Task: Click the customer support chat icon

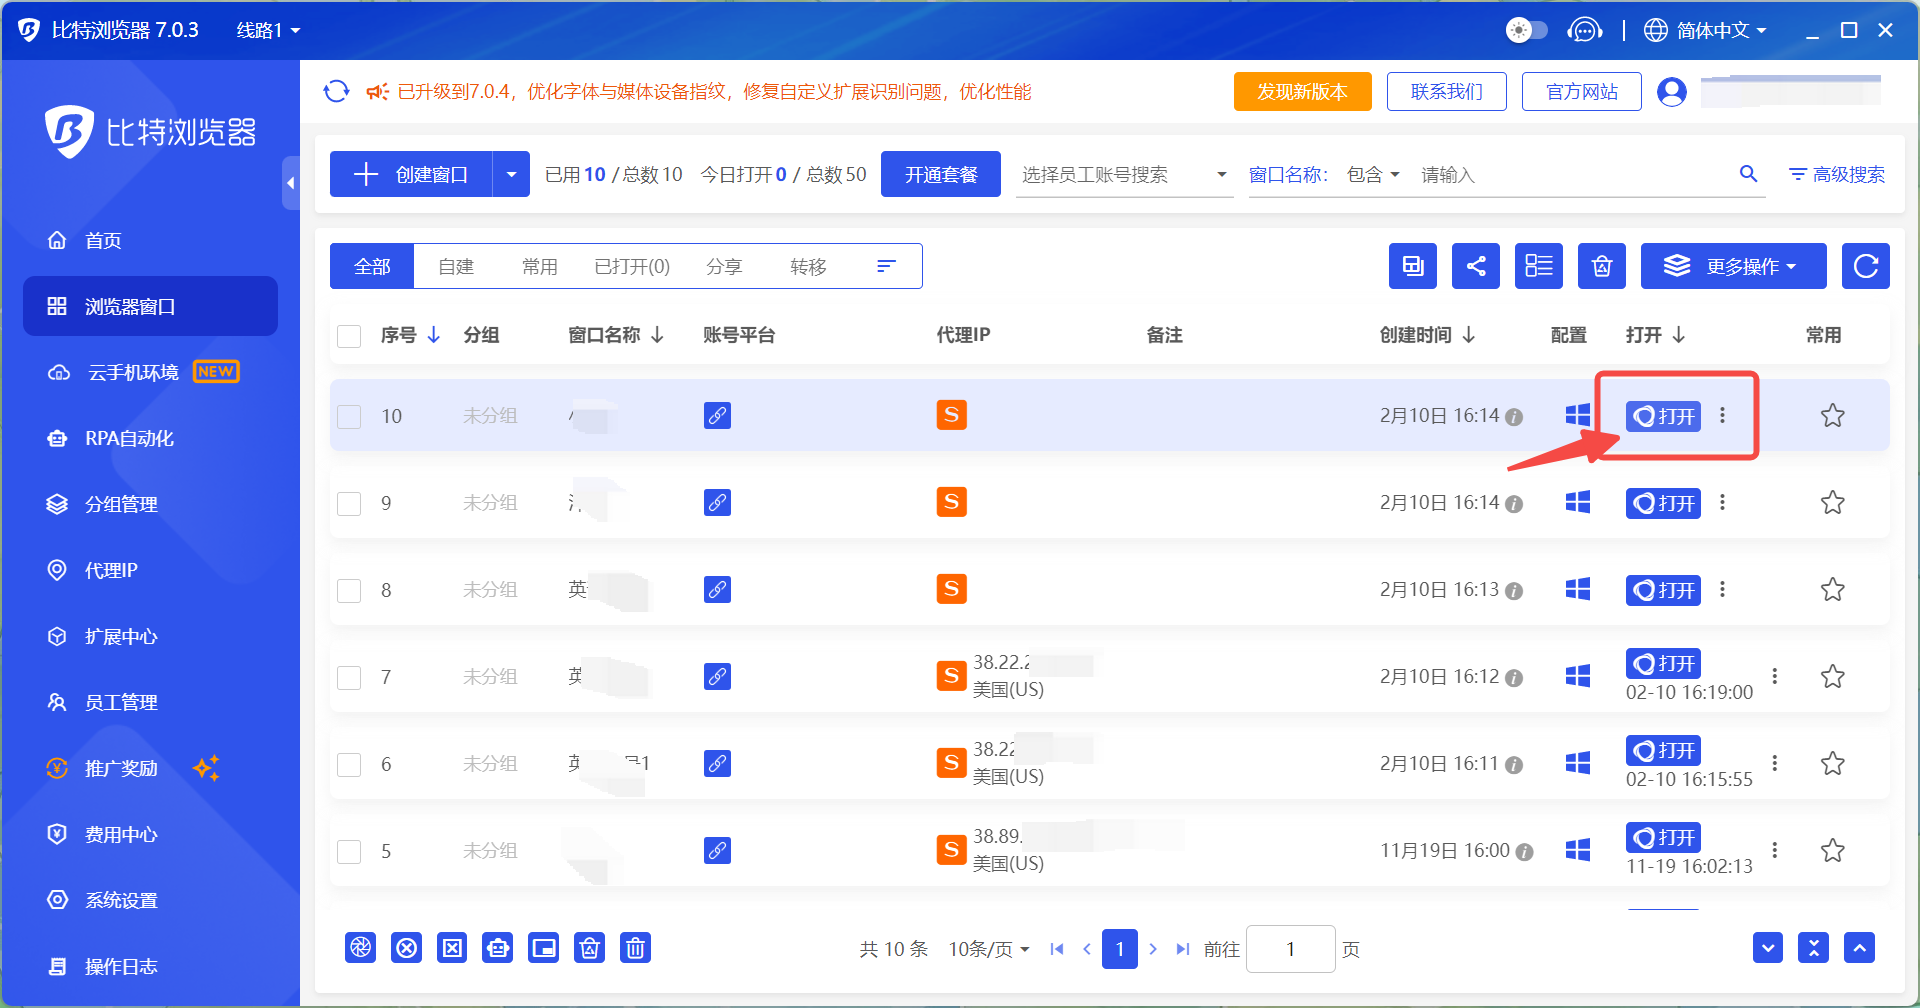Action: pyautogui.click(x=1585, y=30)
